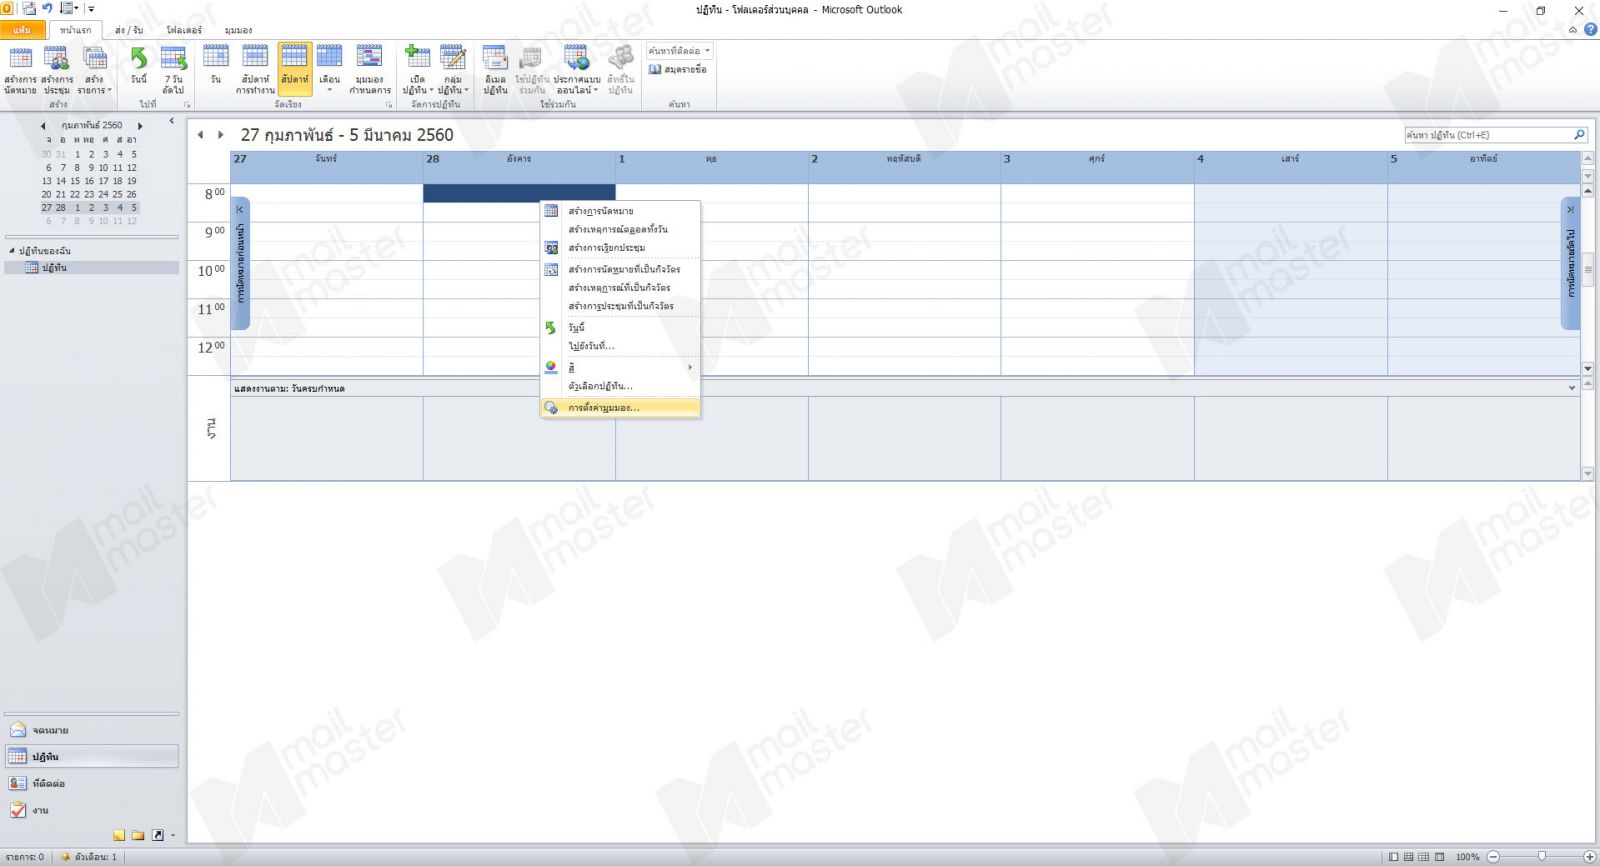This screenshot has width=1600, height=866.
Task: Show Next 7 Days (7 วันถัดไป)
Action: pos(173,70)
